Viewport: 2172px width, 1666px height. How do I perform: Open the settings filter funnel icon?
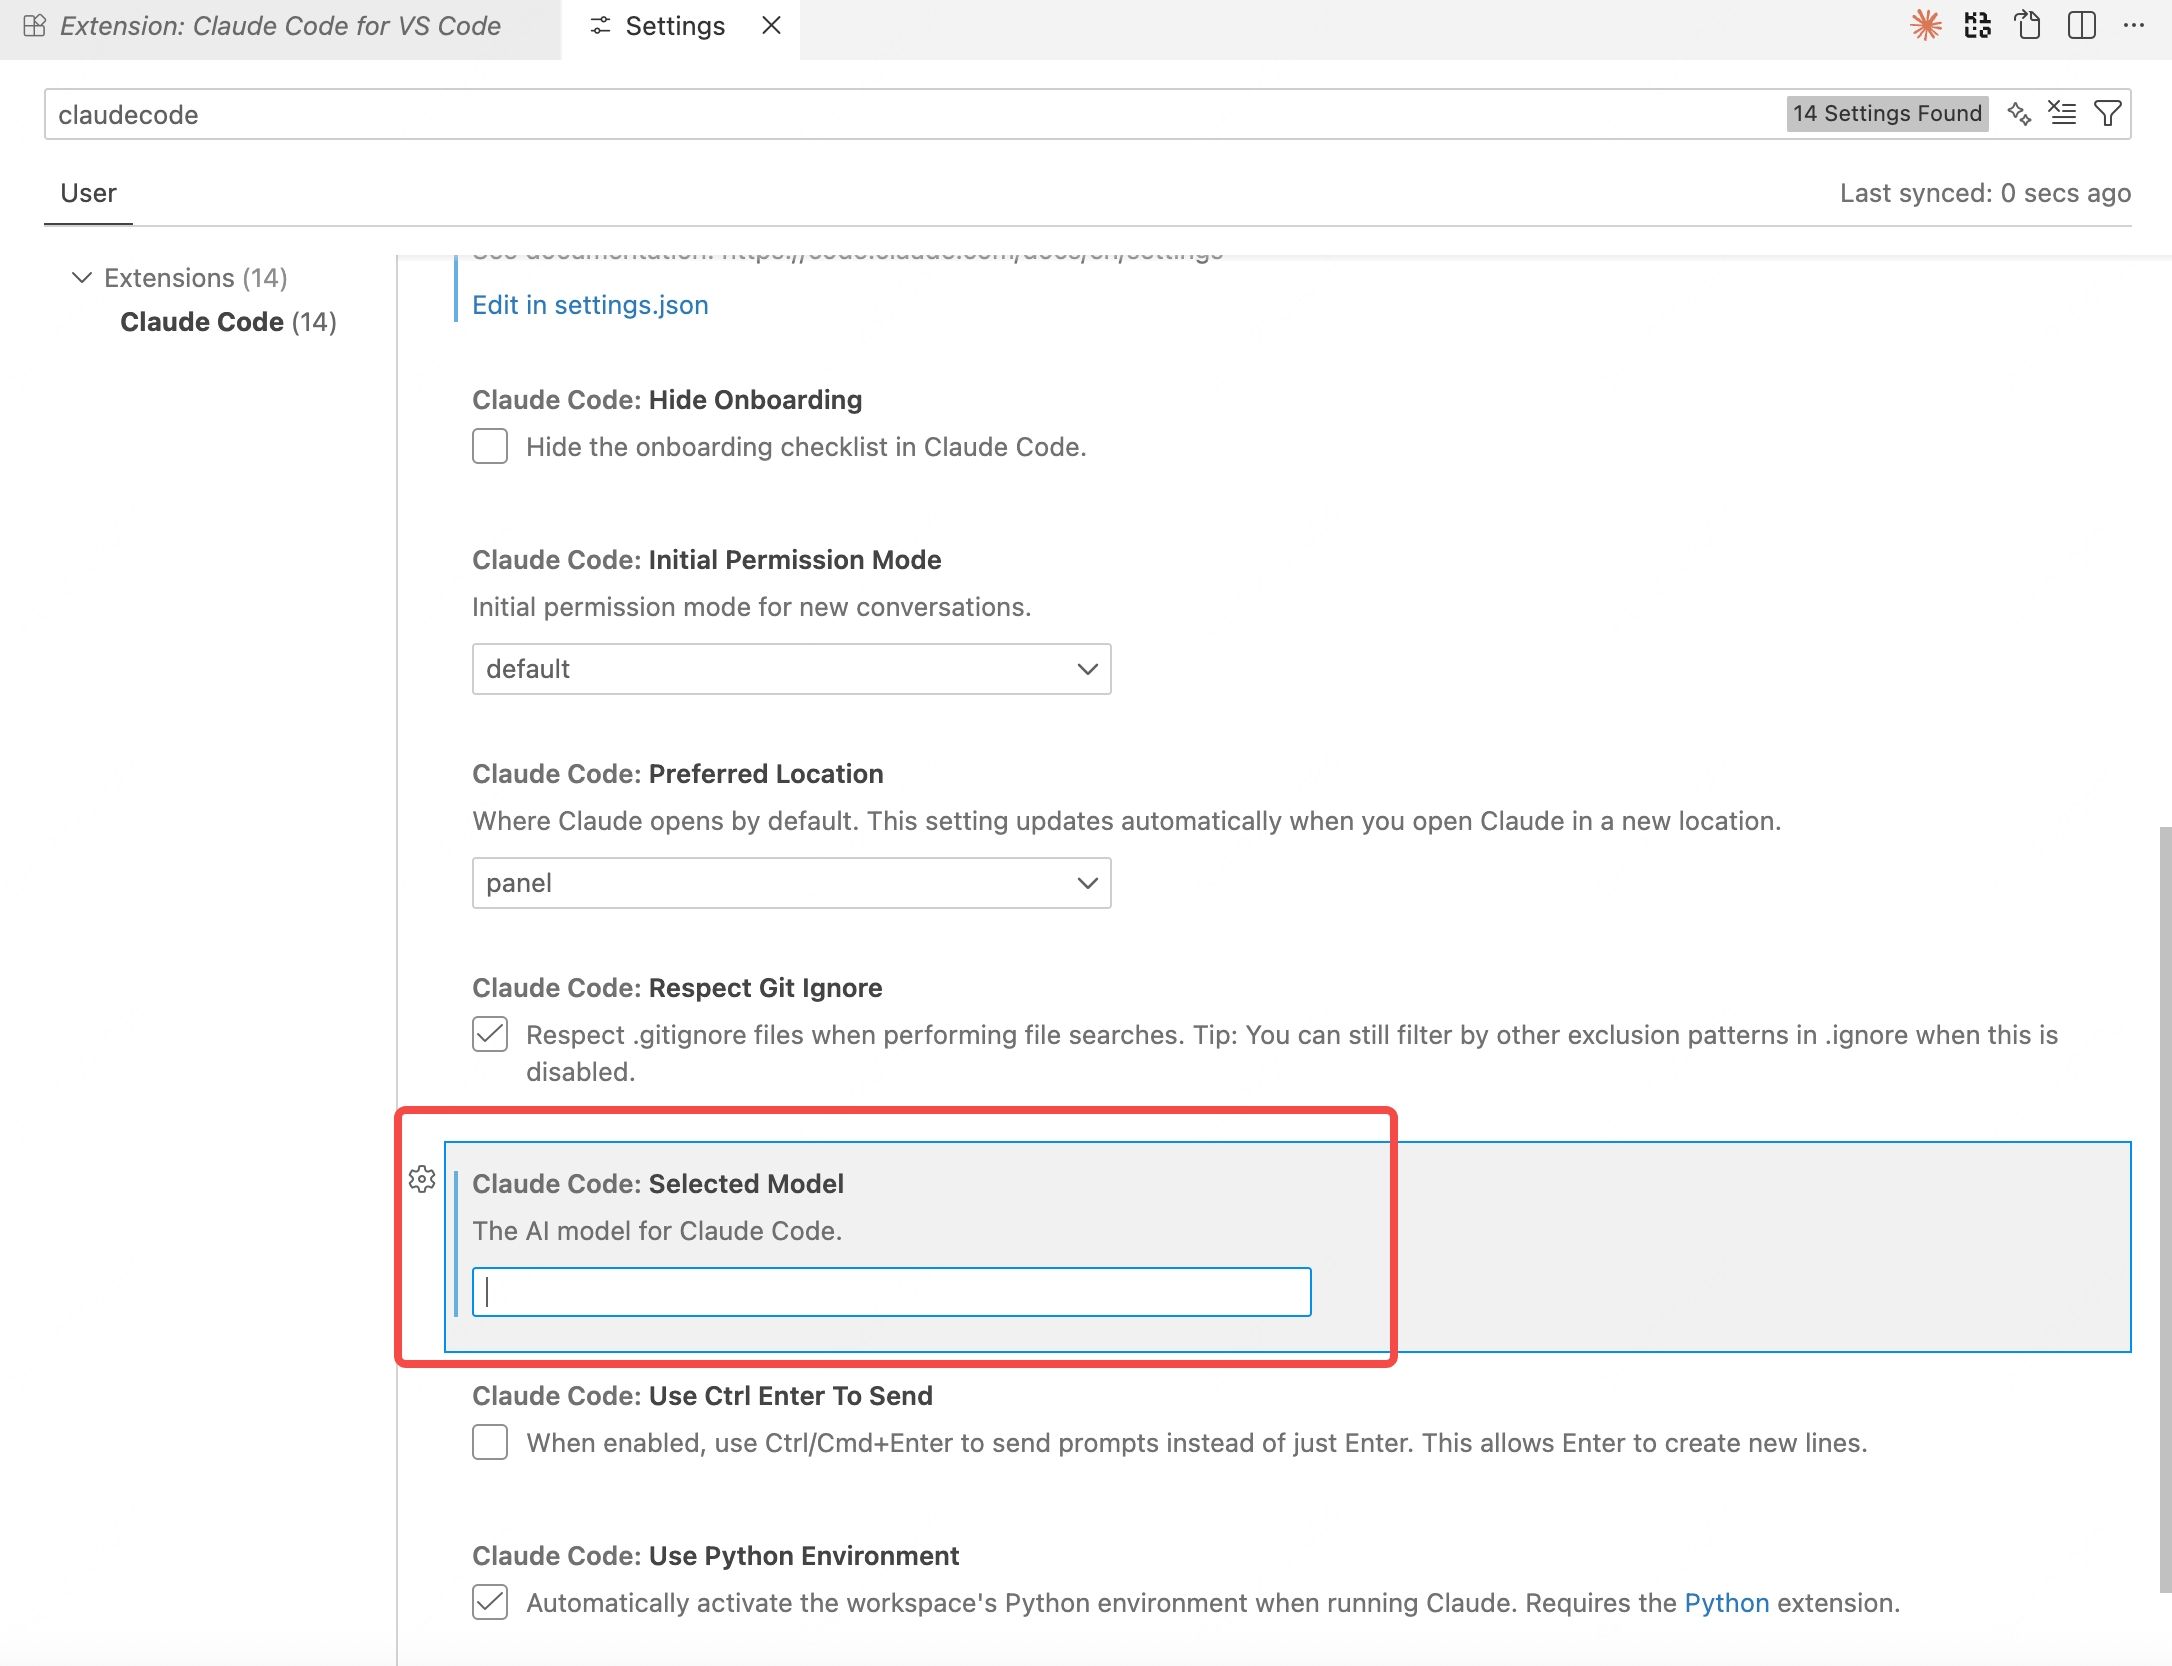pyautogui.click(x=2107, y=113)
